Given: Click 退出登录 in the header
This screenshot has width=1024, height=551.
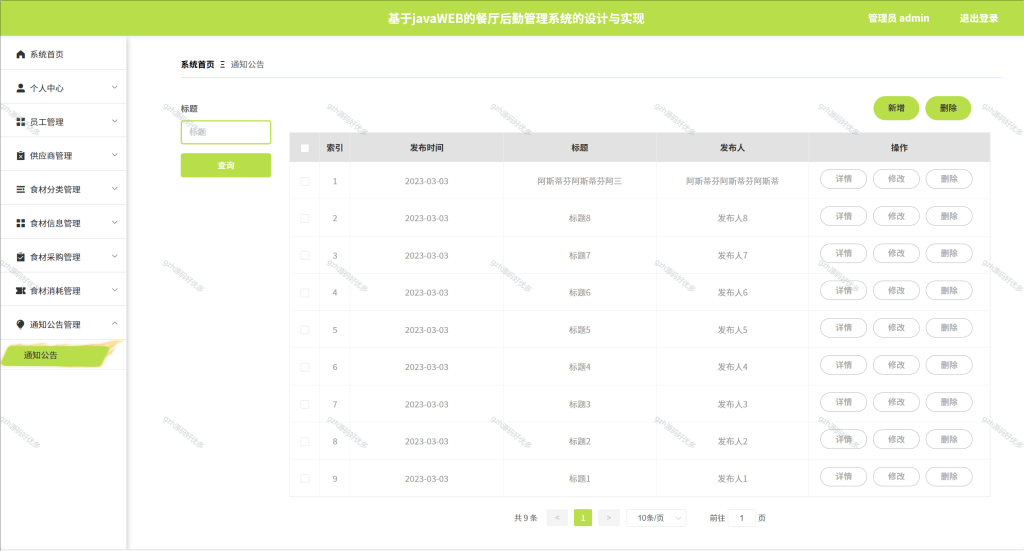Looking at the screenshot, I should point(978,18).
